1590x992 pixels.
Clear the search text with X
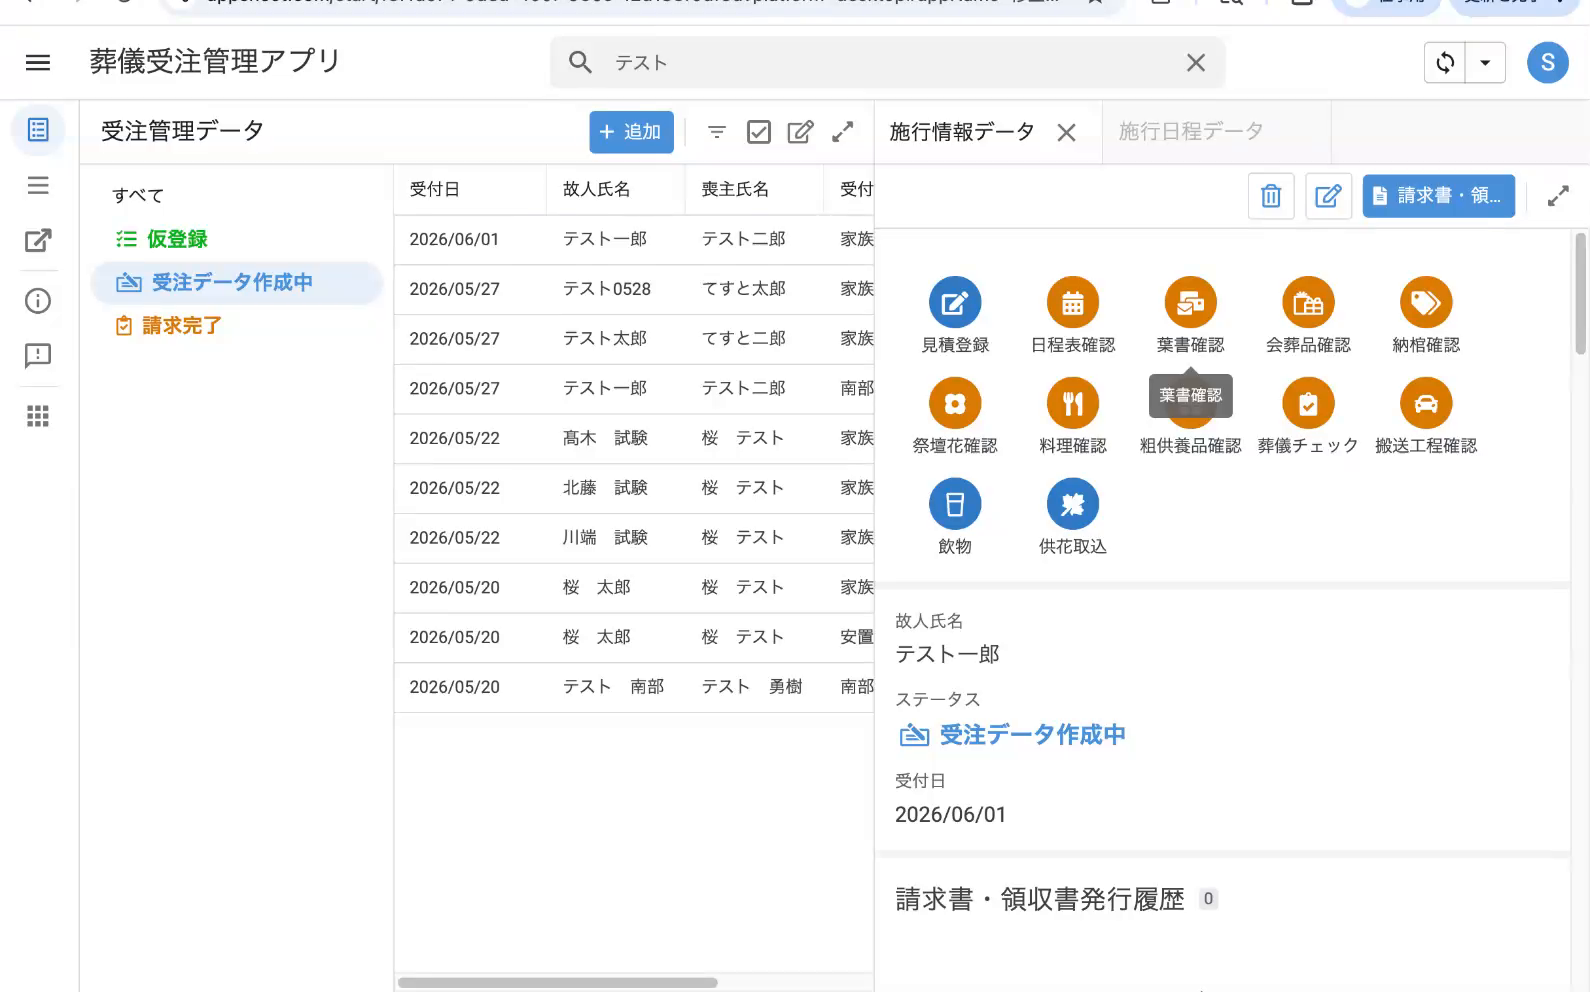(x=1195, y=63)
